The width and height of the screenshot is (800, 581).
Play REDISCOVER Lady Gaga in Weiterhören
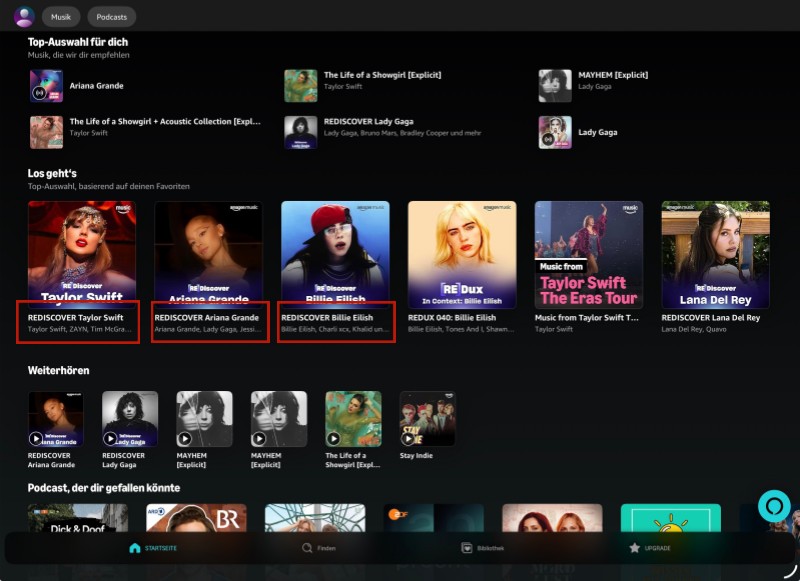110,438
